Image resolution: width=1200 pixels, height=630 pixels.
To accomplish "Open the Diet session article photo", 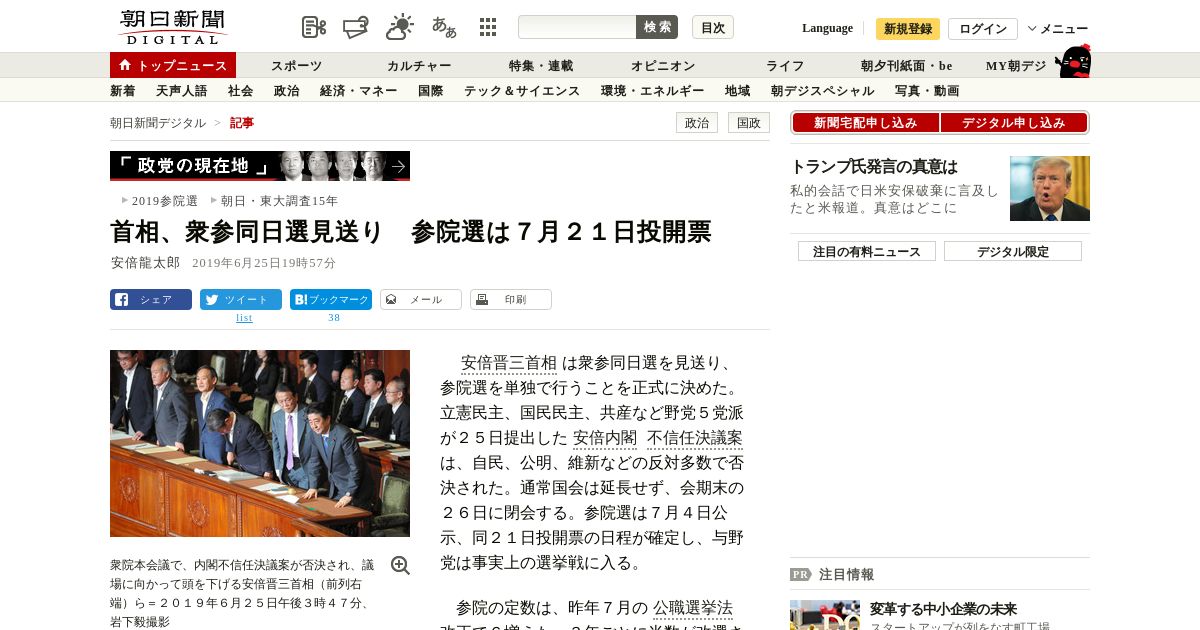I will coord(260,443).
